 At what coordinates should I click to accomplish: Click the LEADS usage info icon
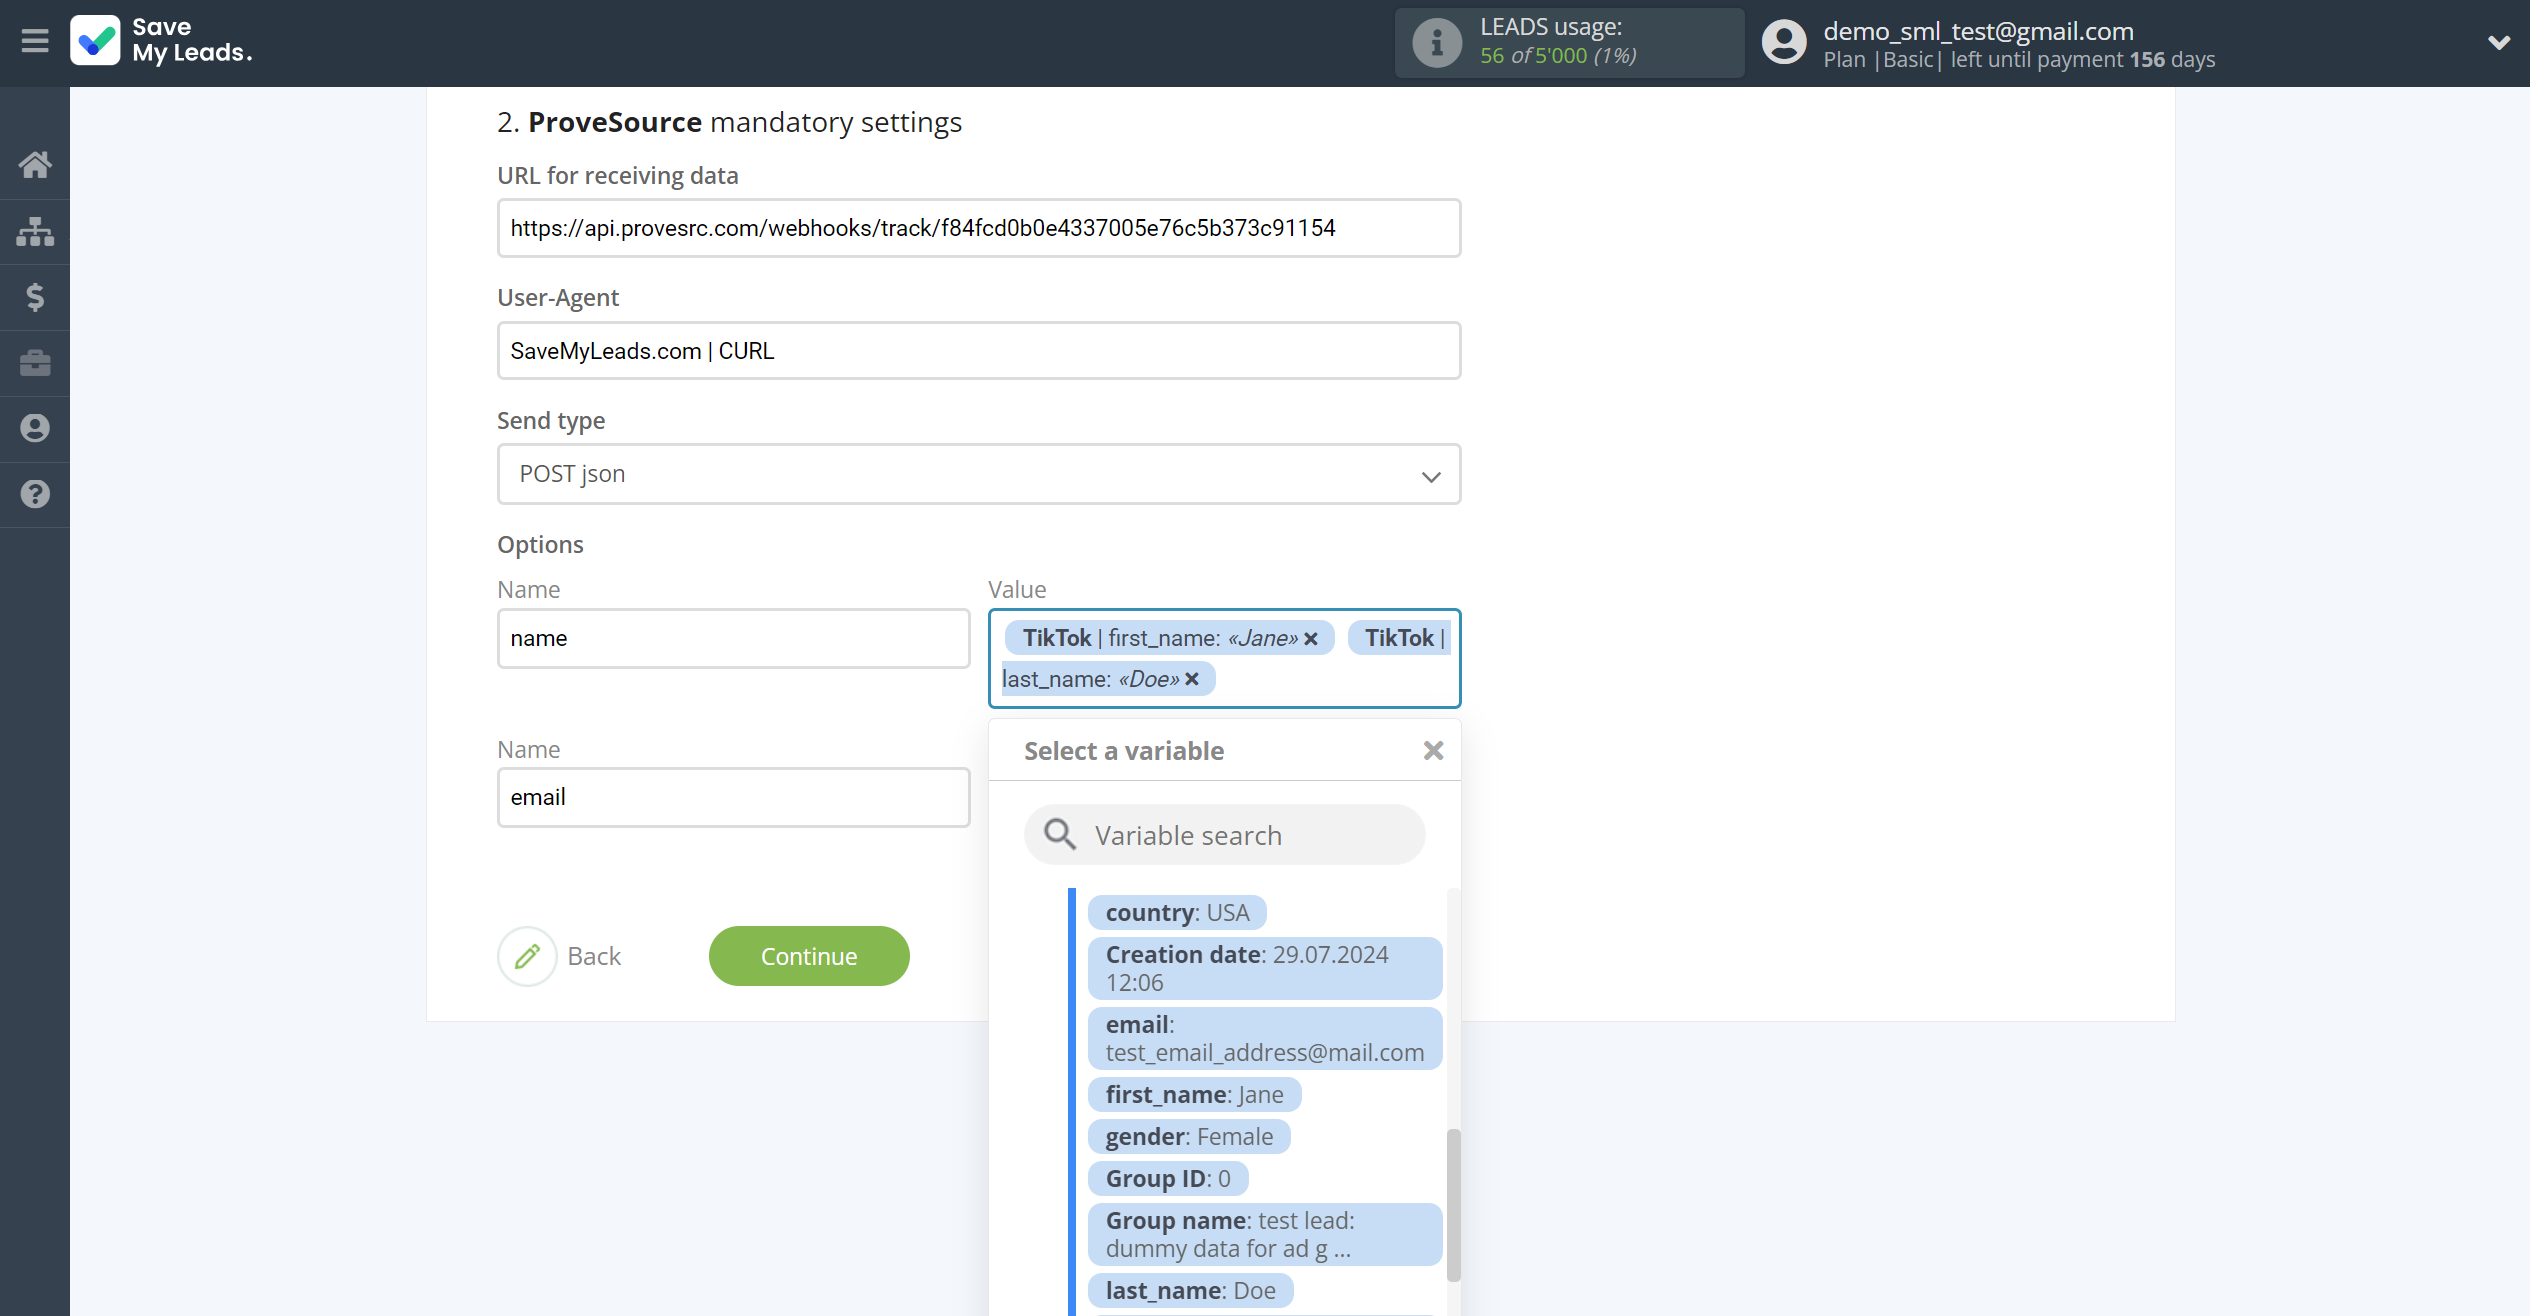[1436, 43]
